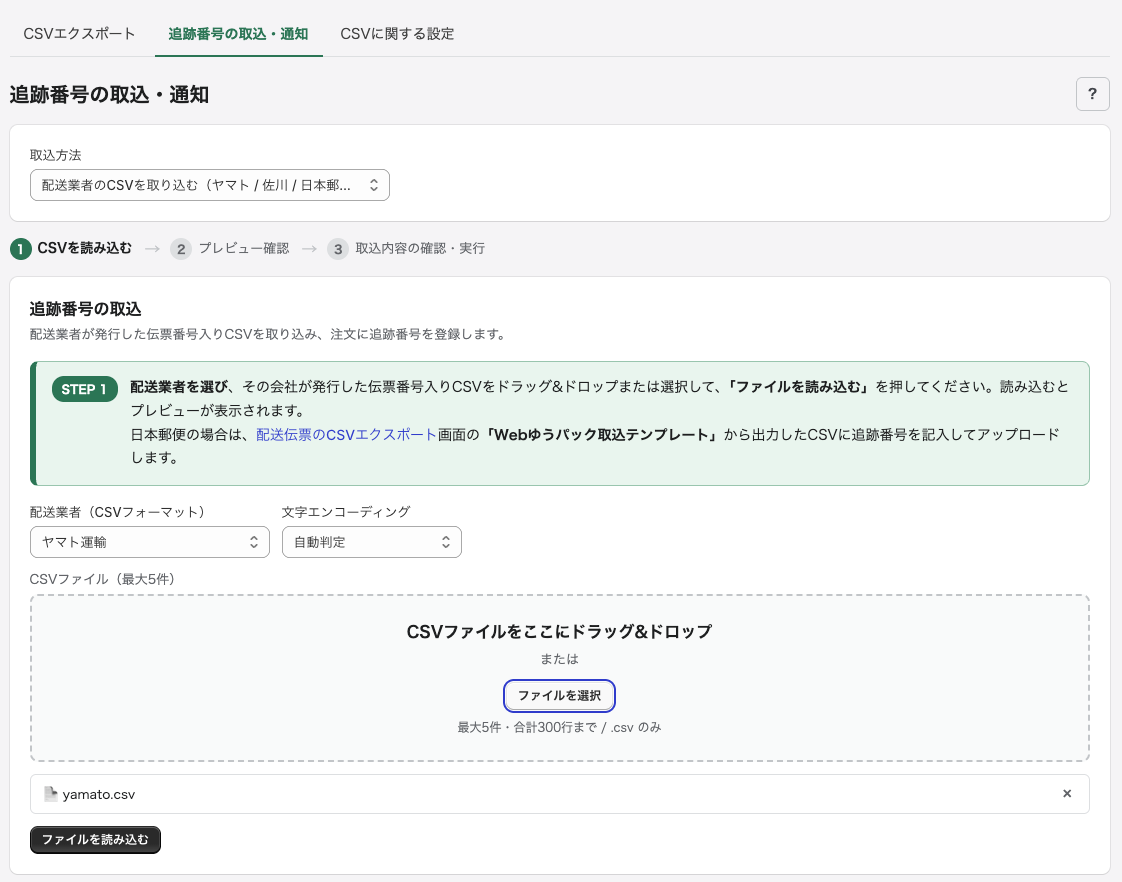Click the STEP 1 badge
This screenshot has width=1122, height=882.
84,388
